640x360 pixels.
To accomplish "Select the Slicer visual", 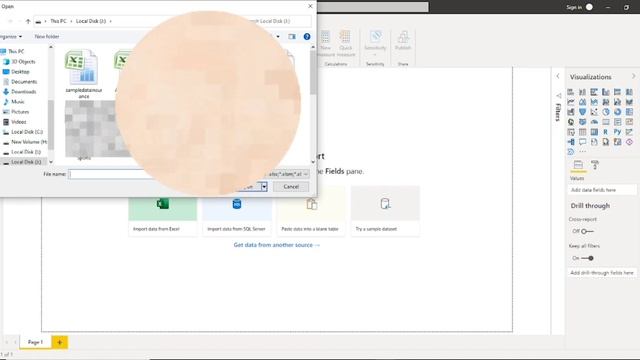I will tap(571, 132).
